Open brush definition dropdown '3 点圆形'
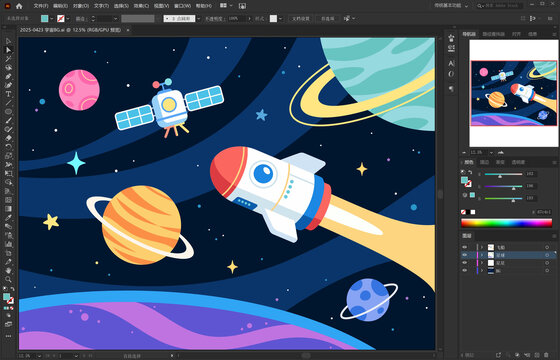 pos(199,19)
